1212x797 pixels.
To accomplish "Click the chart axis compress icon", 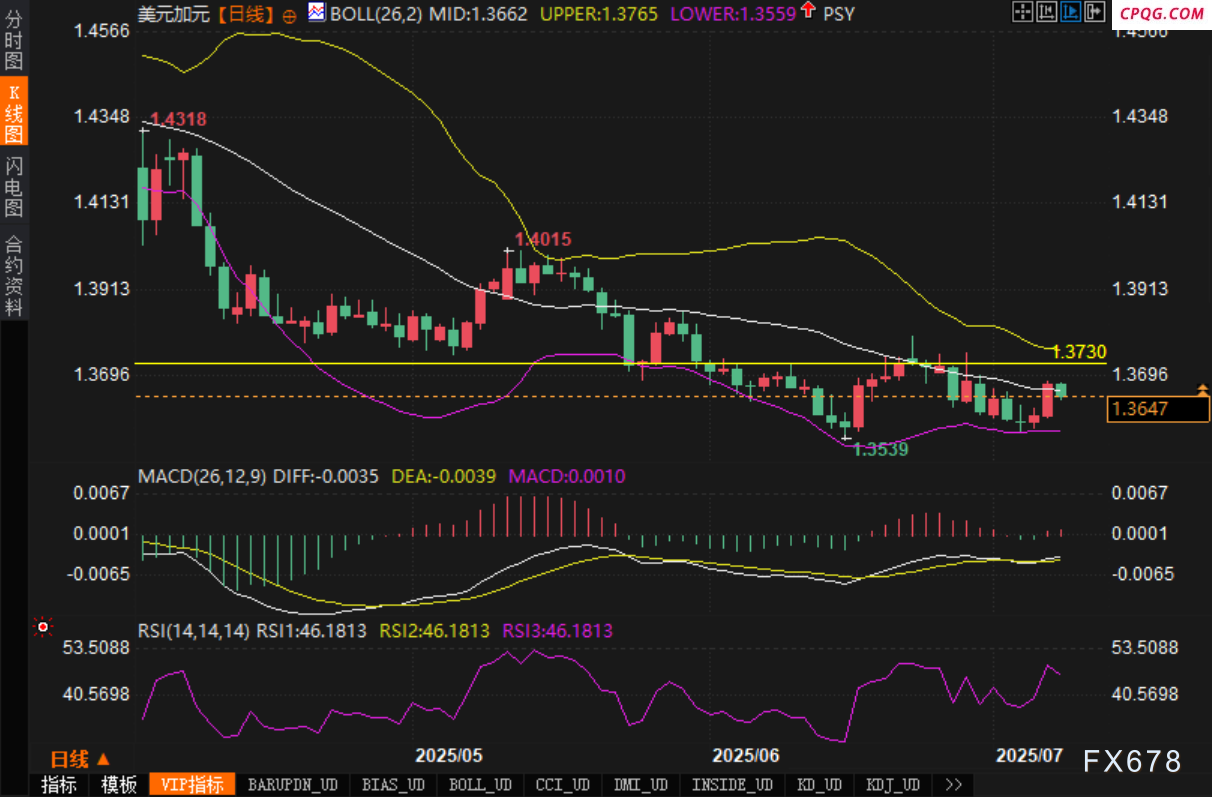I will pos(1046,12).
